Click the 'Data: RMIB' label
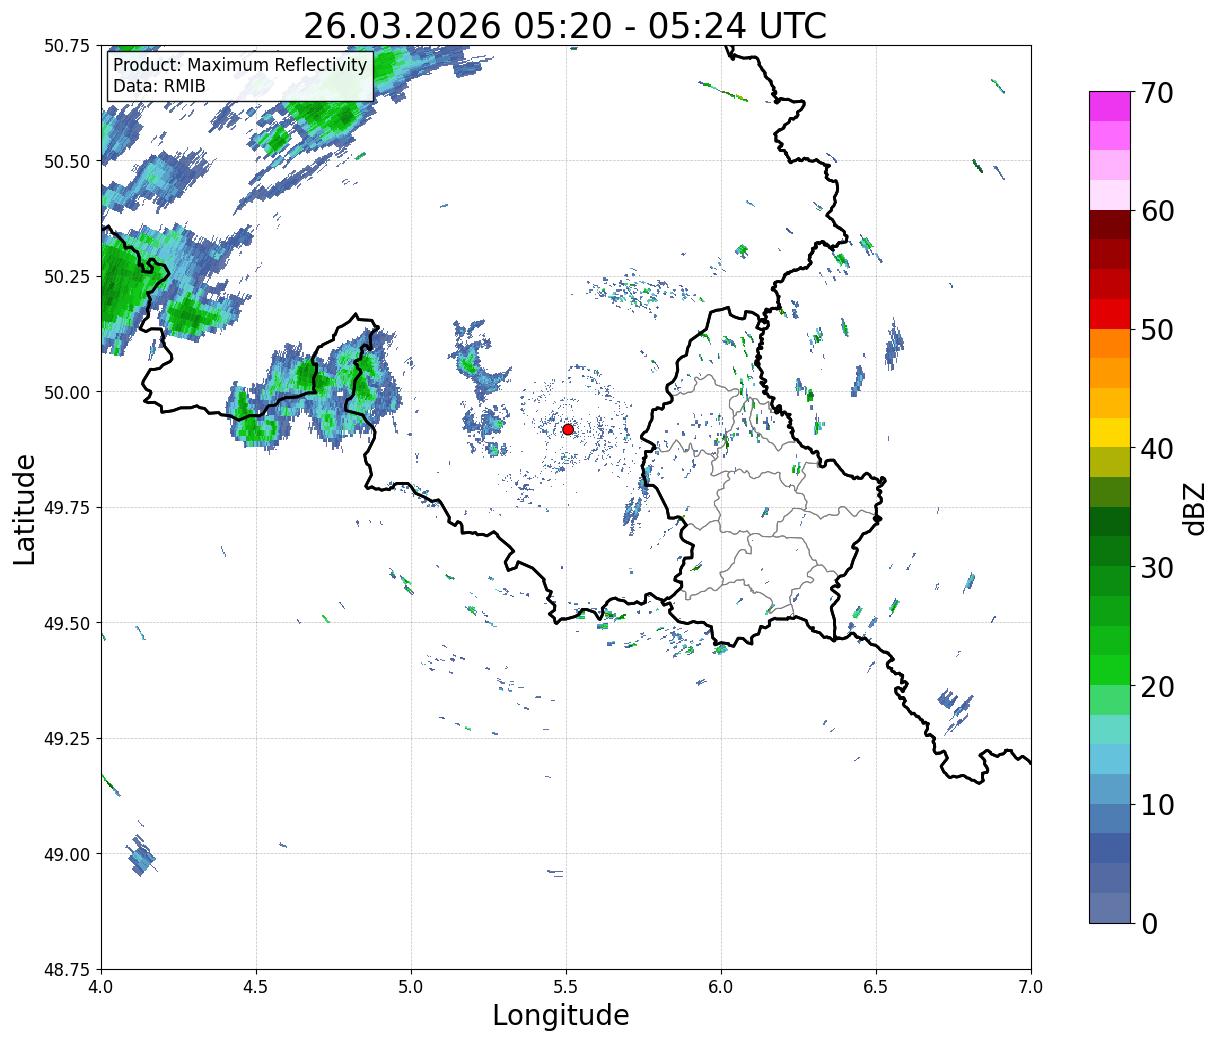 click(159, 87)
